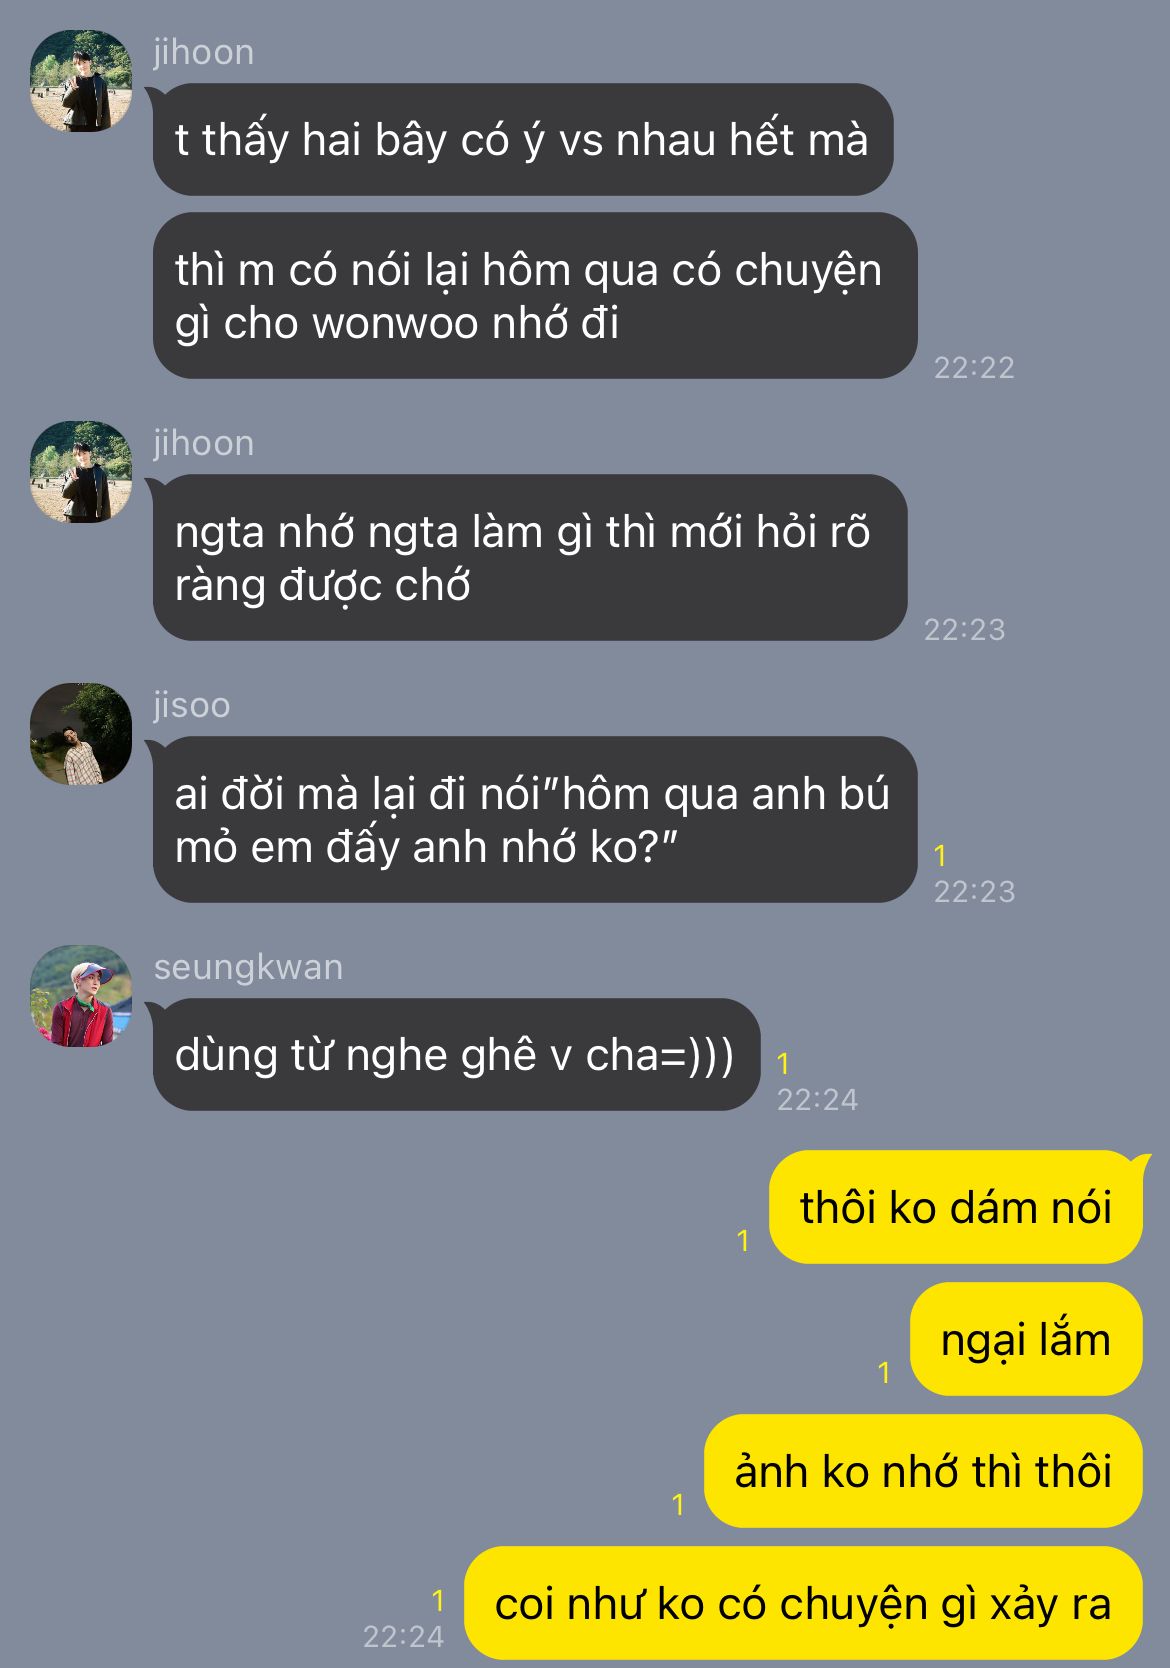Viewport: 1170px width, 1668px height.
Task: Select yellow bubble "coi như ko có chuyện gì"
Action: pyautogui.click(x=803, y=1603)
